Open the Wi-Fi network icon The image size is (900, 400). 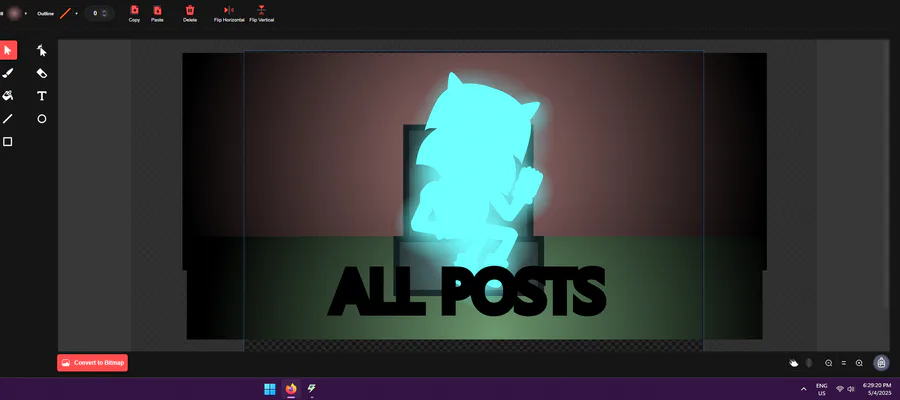click(840, 389)
